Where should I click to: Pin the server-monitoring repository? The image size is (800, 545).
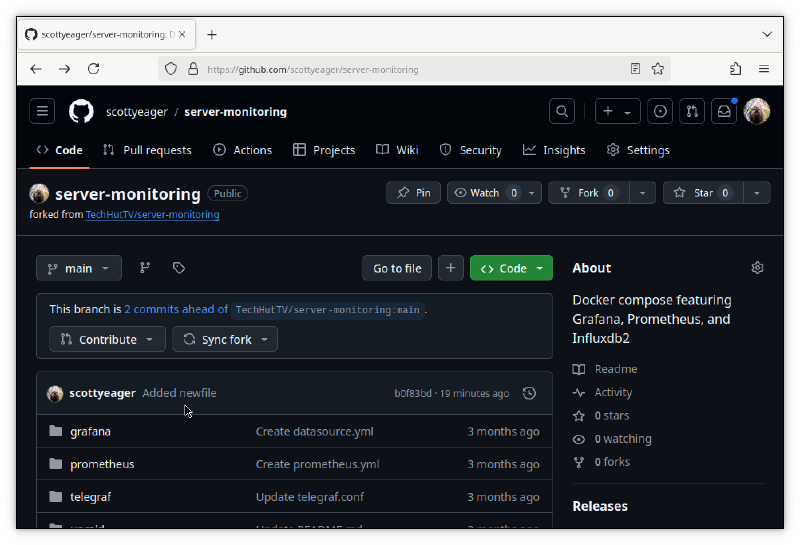point(413,193)
